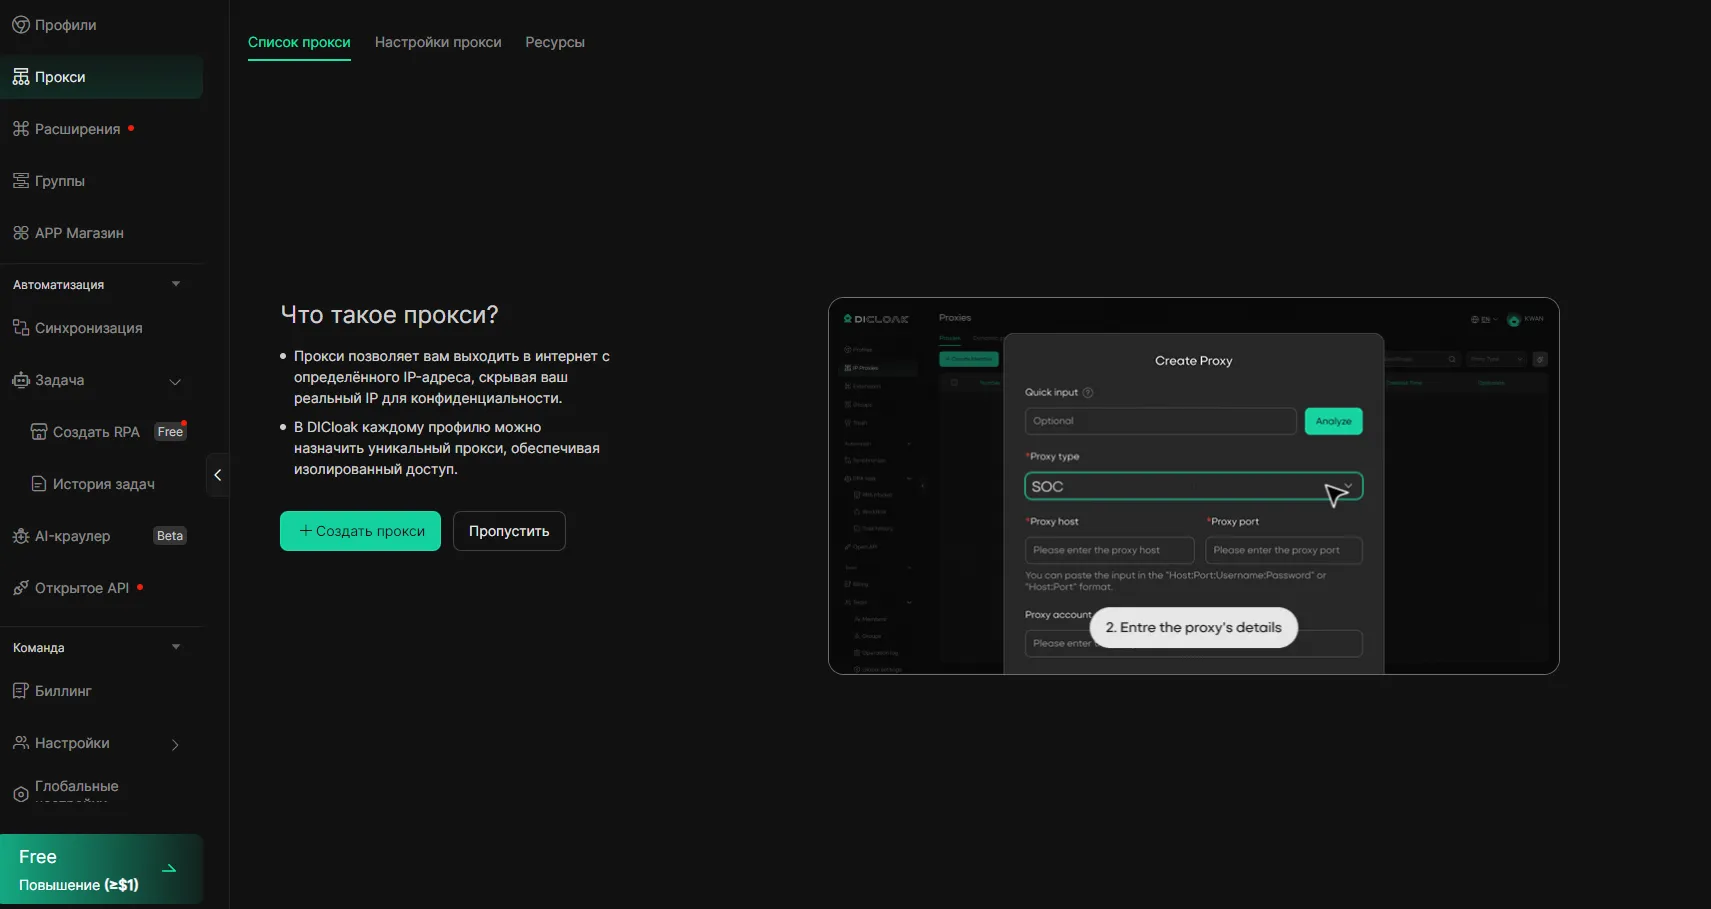Collapse the Команда section arrow
1711x909 pixels.
point(176,647)
